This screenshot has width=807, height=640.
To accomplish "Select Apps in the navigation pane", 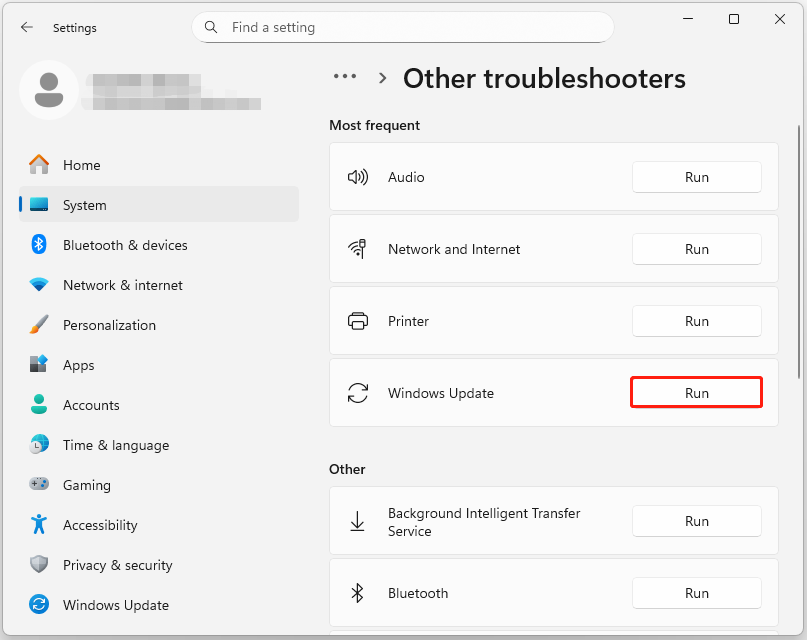I will [82, 365].
